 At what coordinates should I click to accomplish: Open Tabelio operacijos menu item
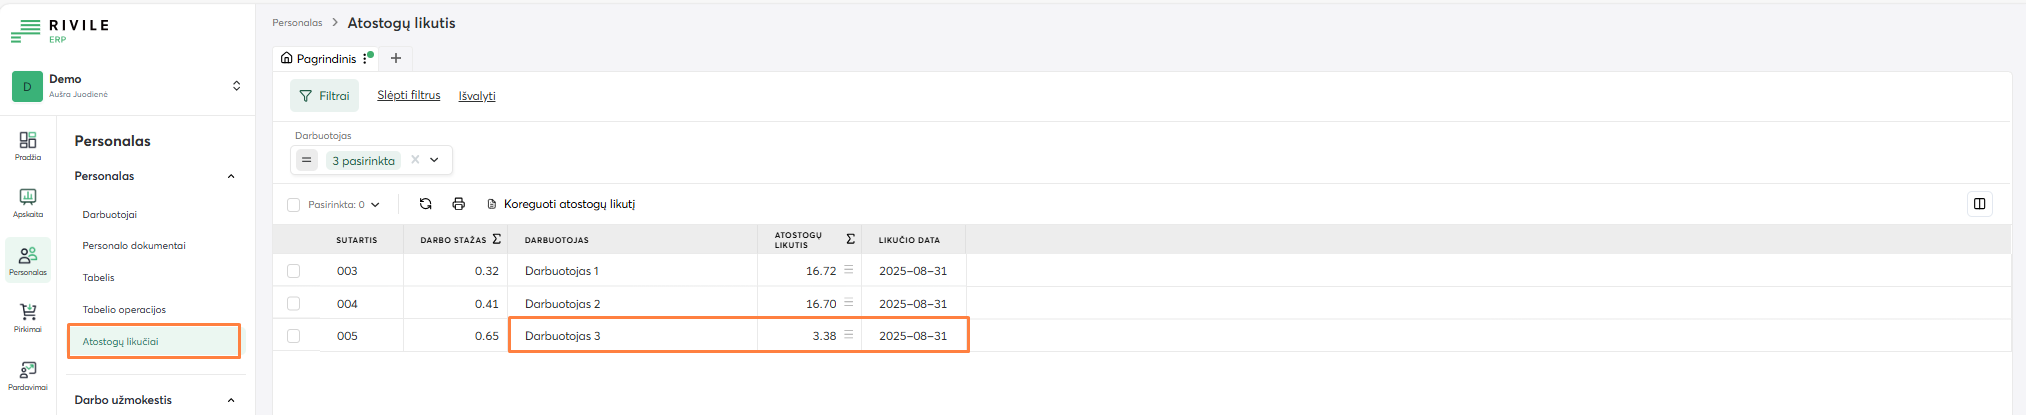pyautogui.click(x=124, y=310)
